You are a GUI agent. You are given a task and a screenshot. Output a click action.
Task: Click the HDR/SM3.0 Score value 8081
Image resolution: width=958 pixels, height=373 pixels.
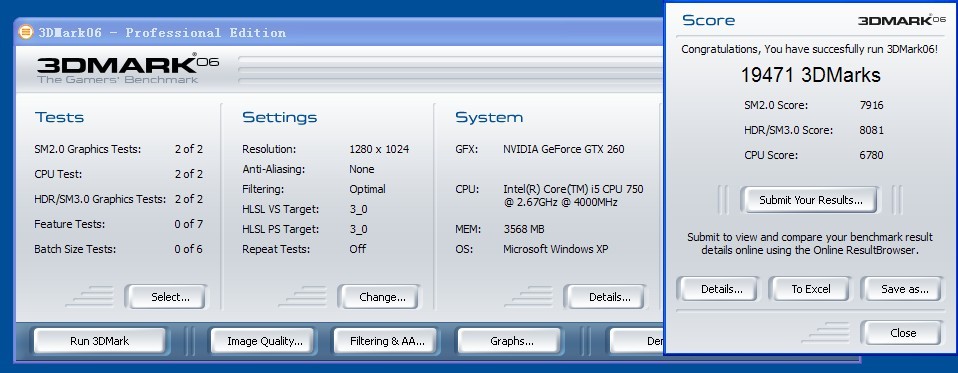[x=871, y=130]
